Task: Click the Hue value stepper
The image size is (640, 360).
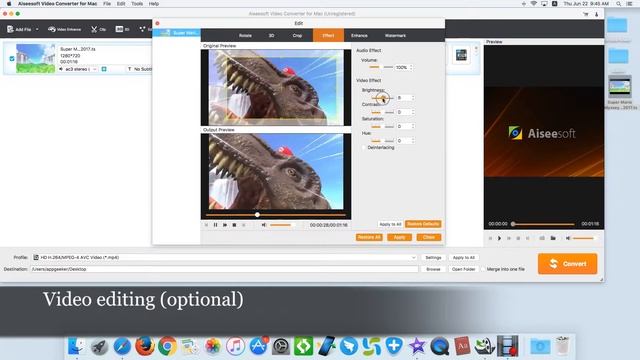Action: tap(413, 141)
